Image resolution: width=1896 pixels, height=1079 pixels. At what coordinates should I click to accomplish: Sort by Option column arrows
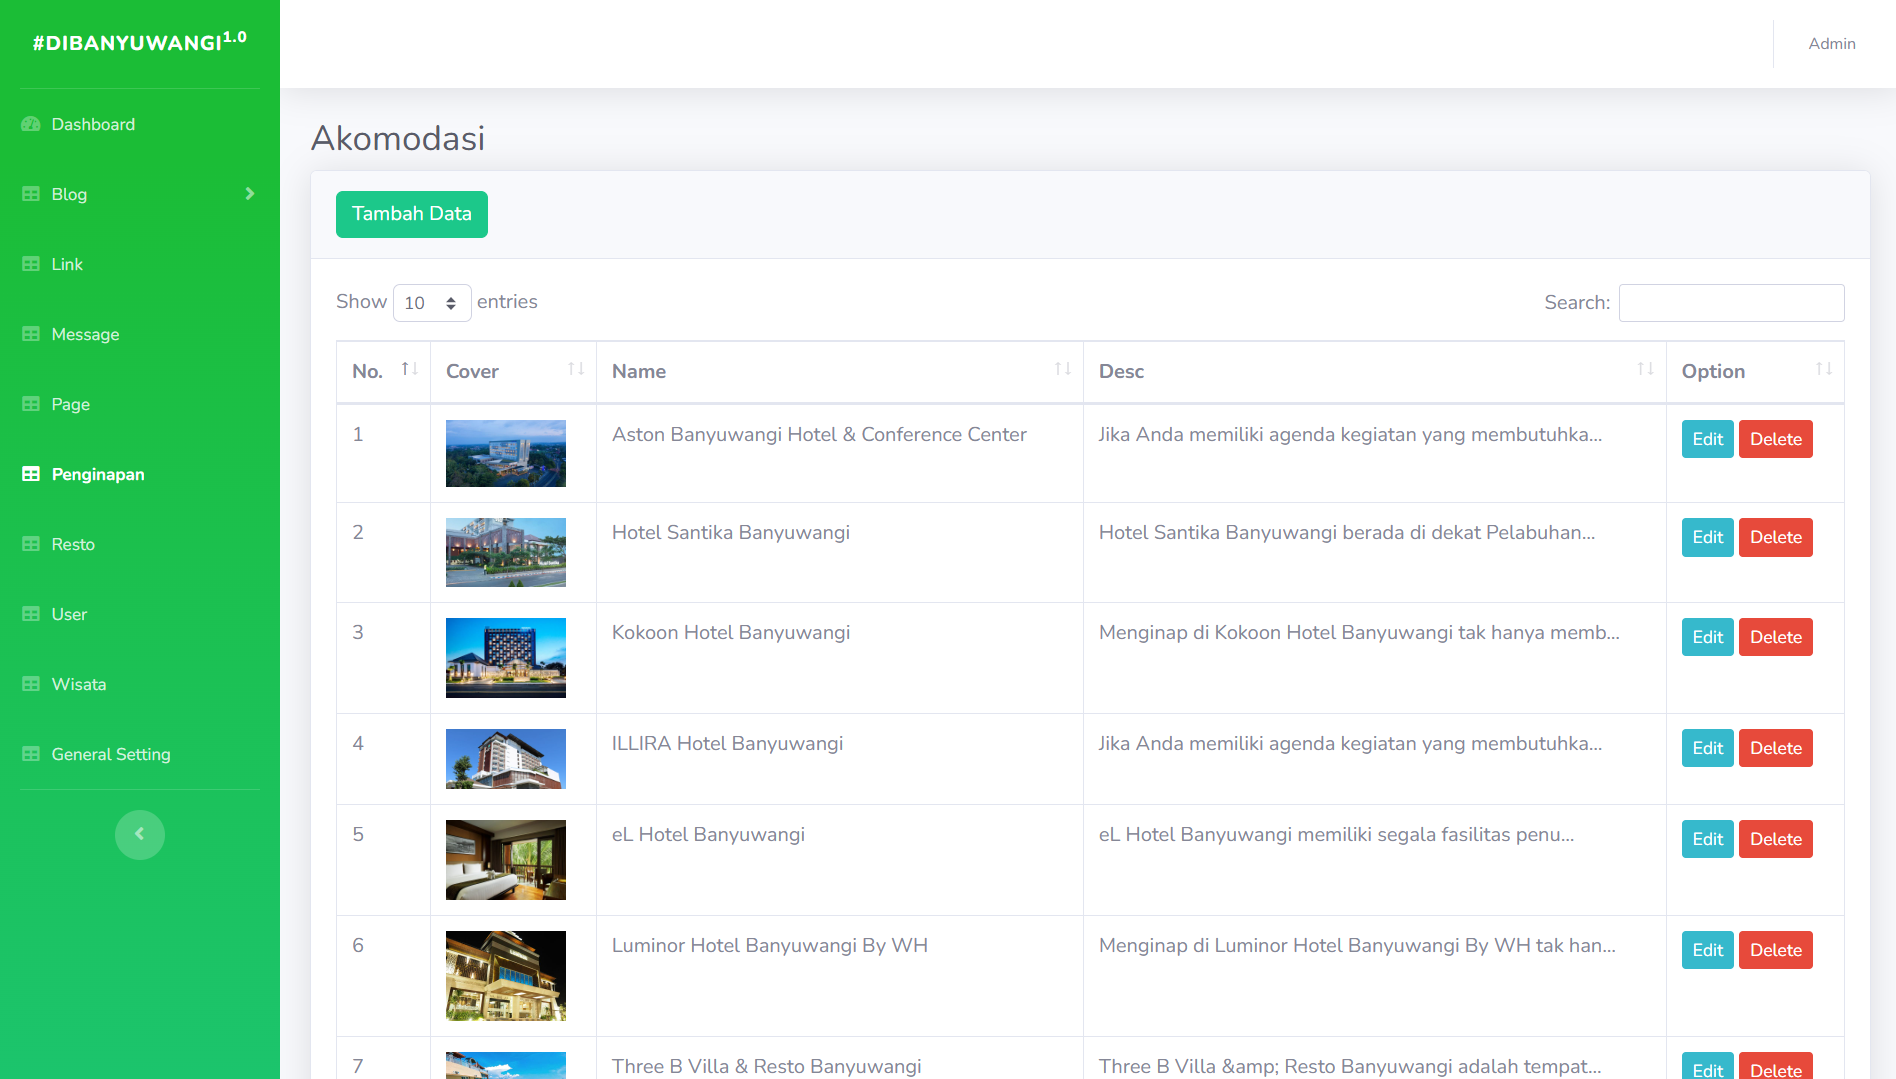tap(1824, 369)
